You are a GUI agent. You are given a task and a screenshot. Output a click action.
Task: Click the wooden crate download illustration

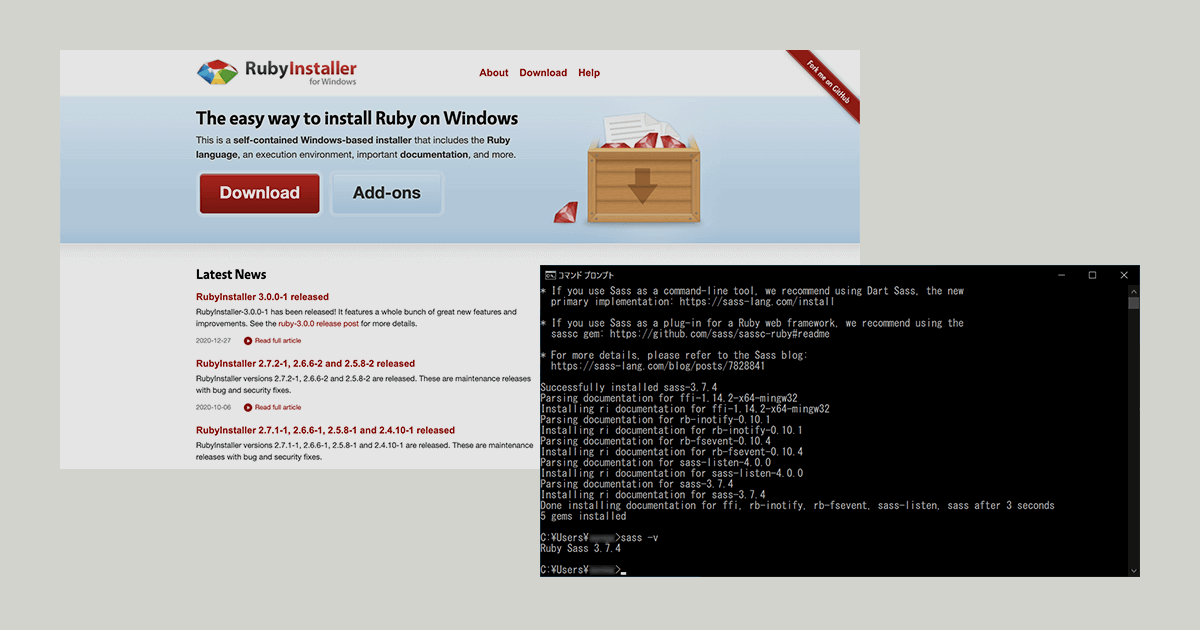point(642,168)
